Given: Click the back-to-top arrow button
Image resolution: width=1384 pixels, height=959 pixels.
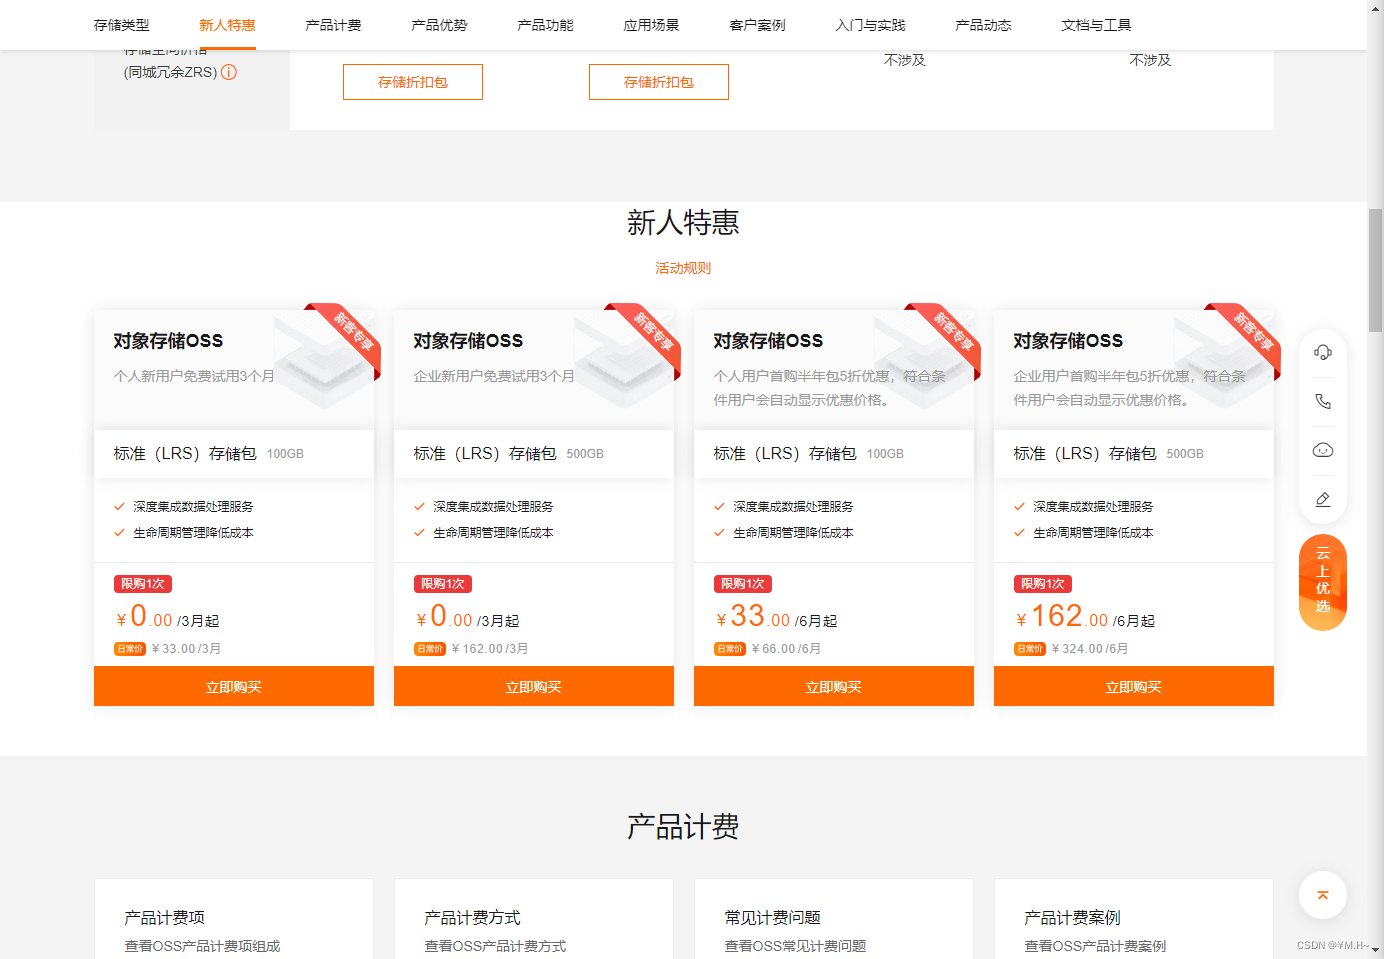Looking at the screenshot, I should click(x=1322, y=895).
